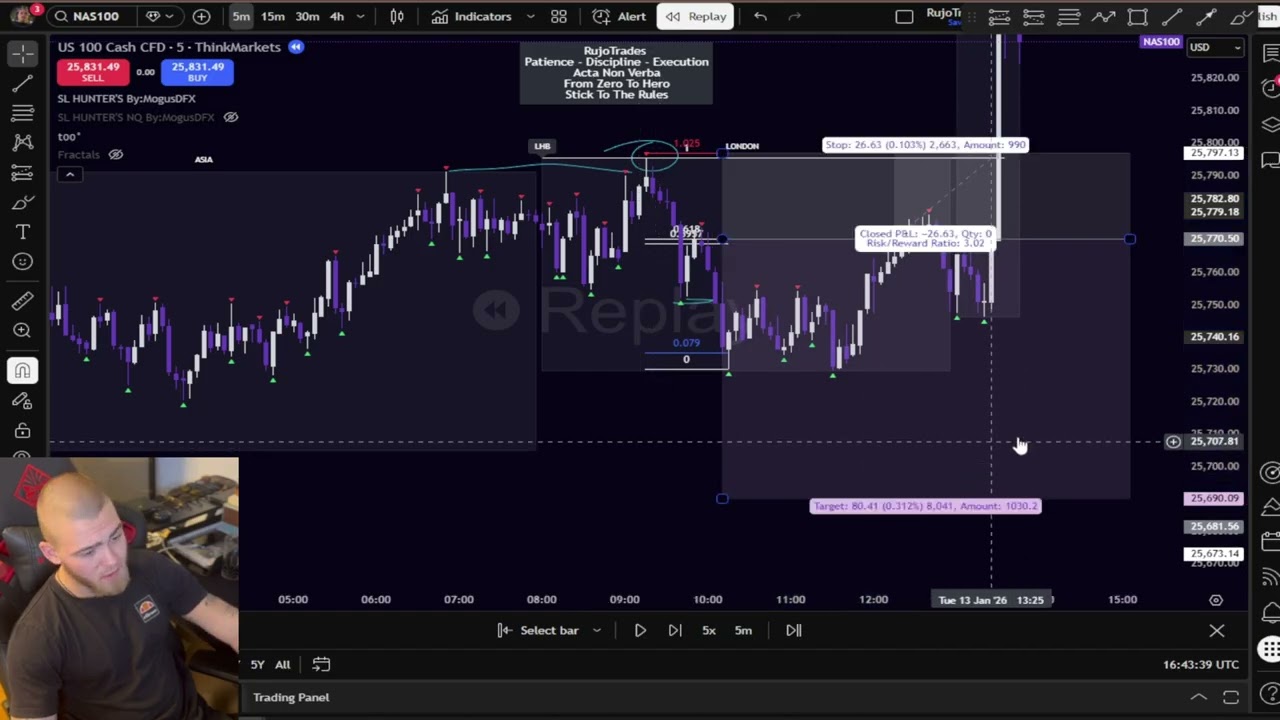Viewport: 1280px width, 720px height.
Task: Click the BUY 25,831.49 button
Action: (197, 71)
